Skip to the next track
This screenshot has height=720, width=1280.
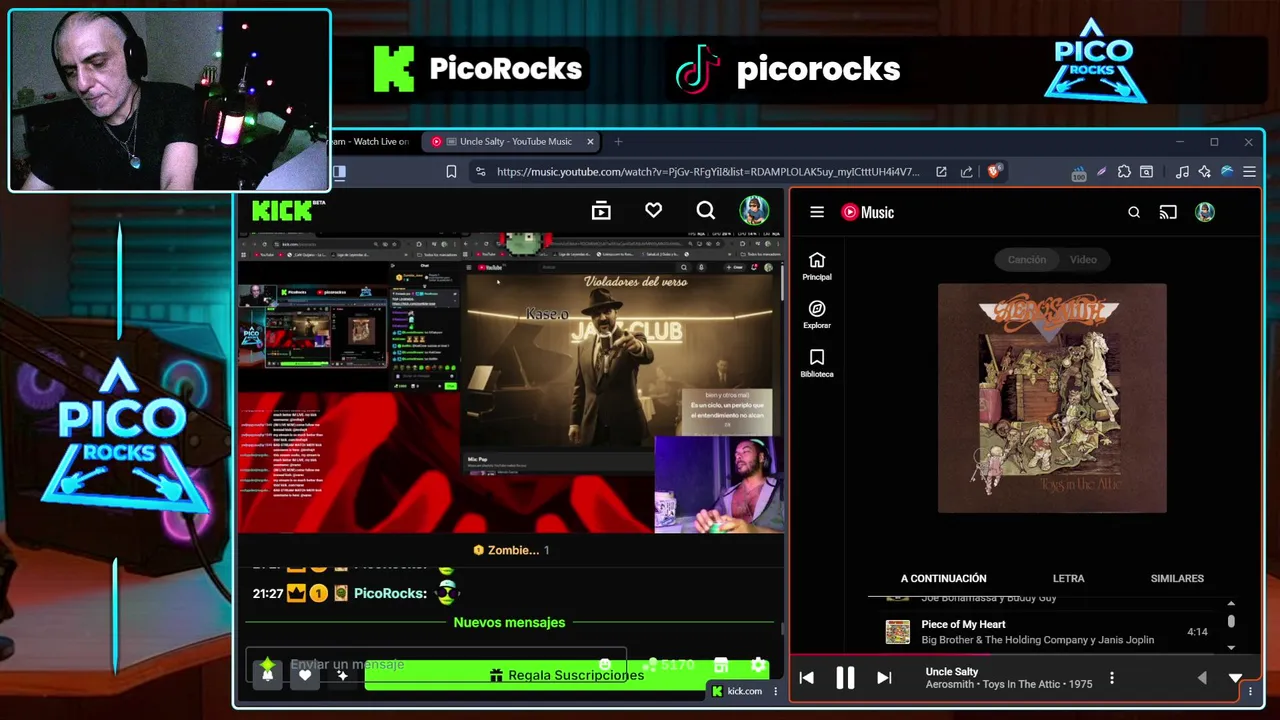884,678
